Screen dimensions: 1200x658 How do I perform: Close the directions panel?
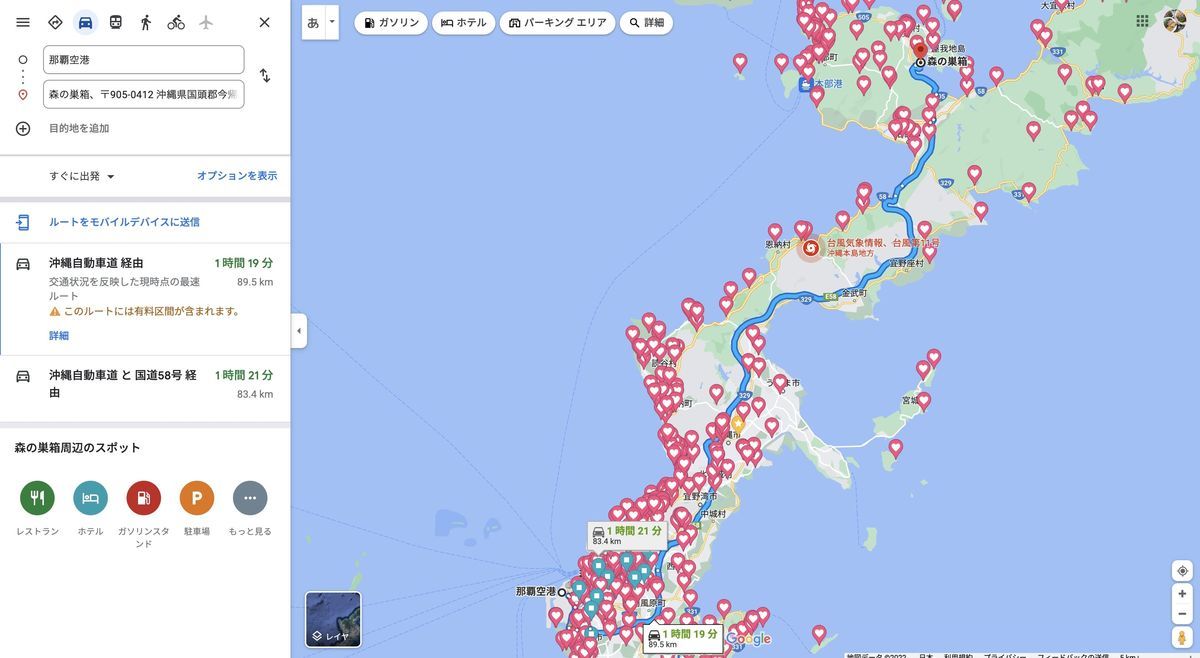[264, 22]
